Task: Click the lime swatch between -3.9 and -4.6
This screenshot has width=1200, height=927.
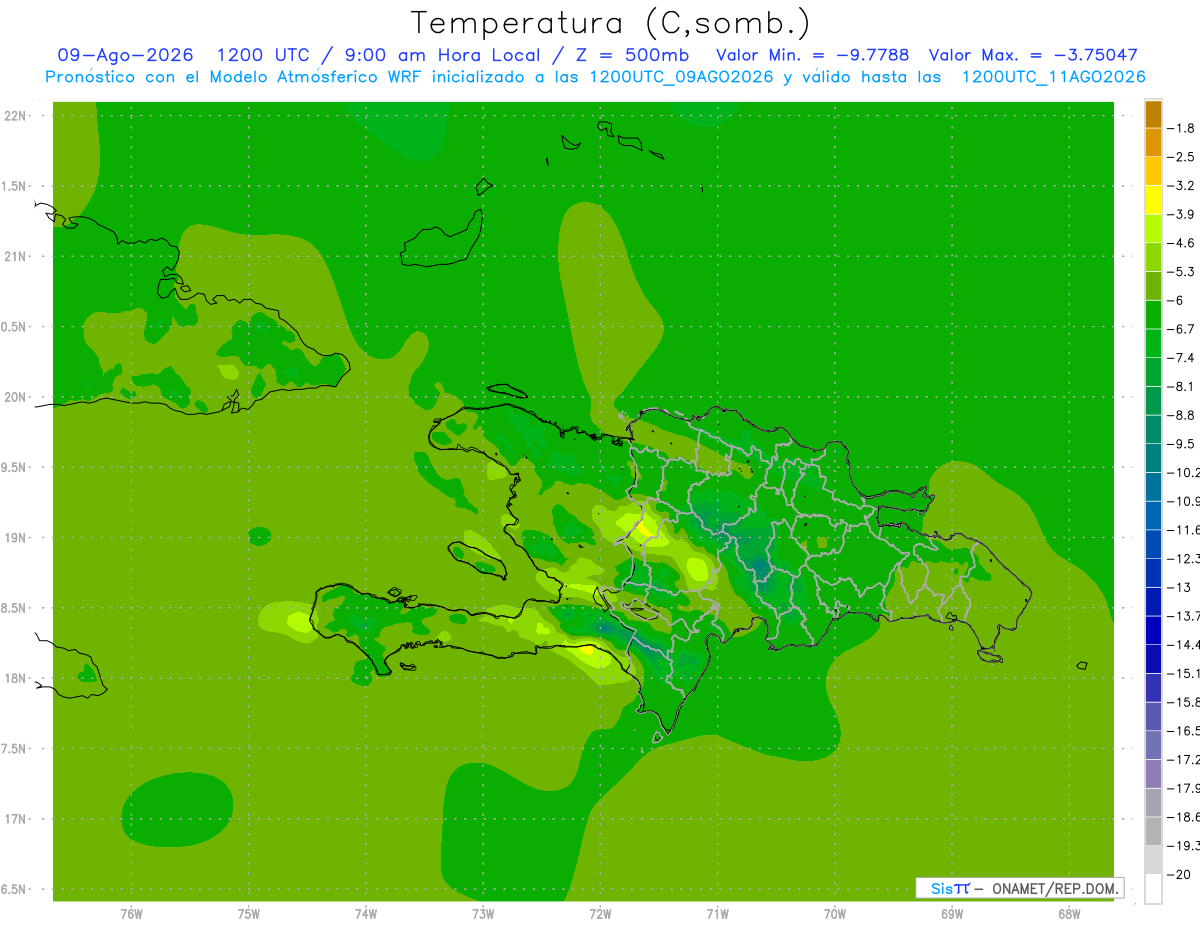Action: point(1153,229)
